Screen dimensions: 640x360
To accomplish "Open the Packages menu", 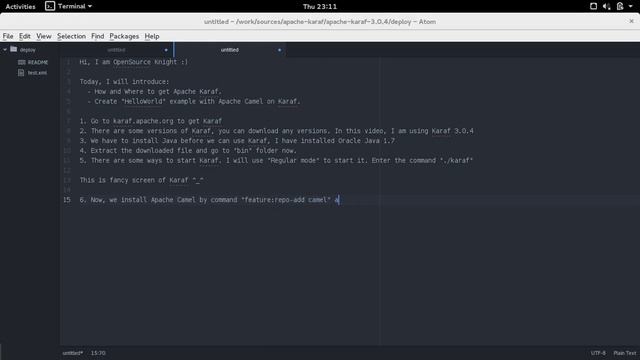I will coord(124,36).
